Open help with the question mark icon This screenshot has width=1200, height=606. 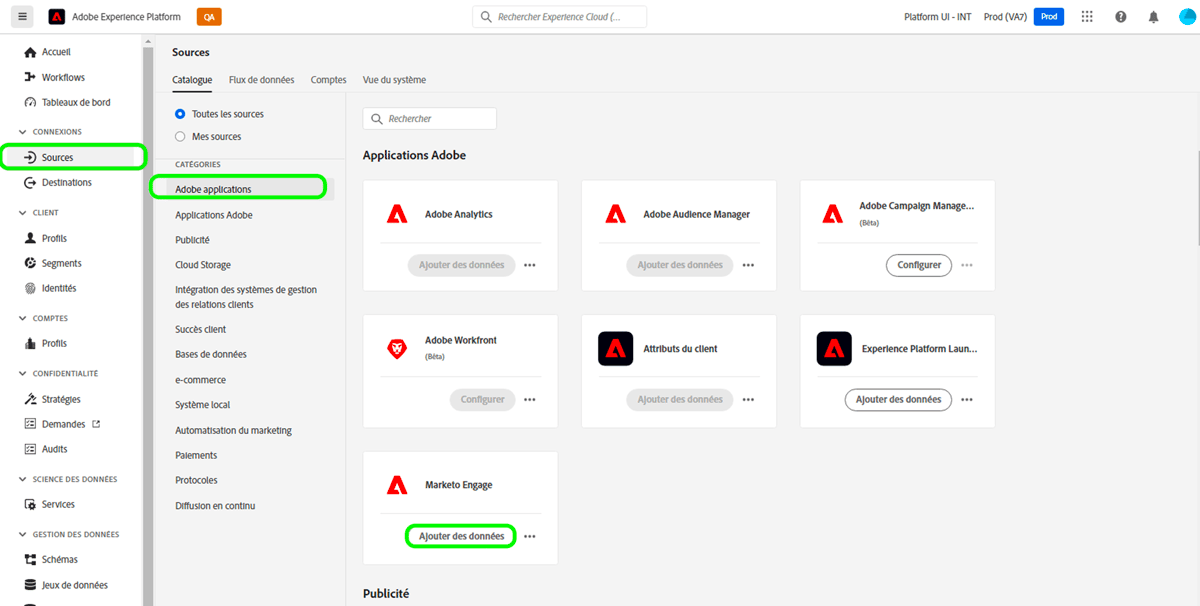(x=1120, y=16)
